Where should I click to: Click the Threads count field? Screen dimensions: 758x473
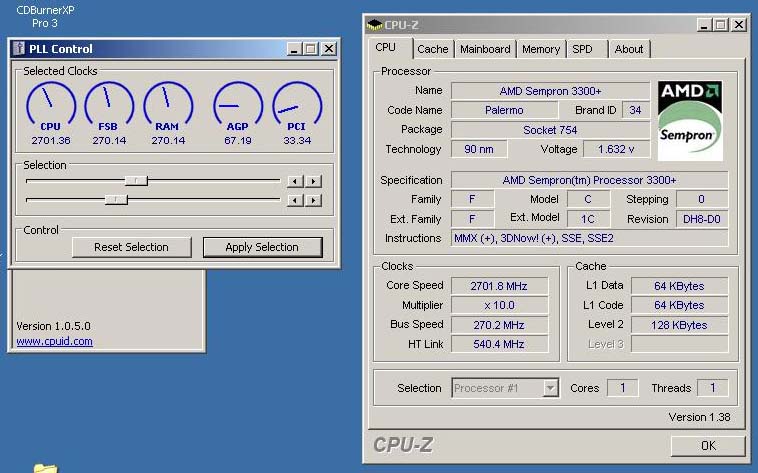pyautogui.click(x=713, y=388)
